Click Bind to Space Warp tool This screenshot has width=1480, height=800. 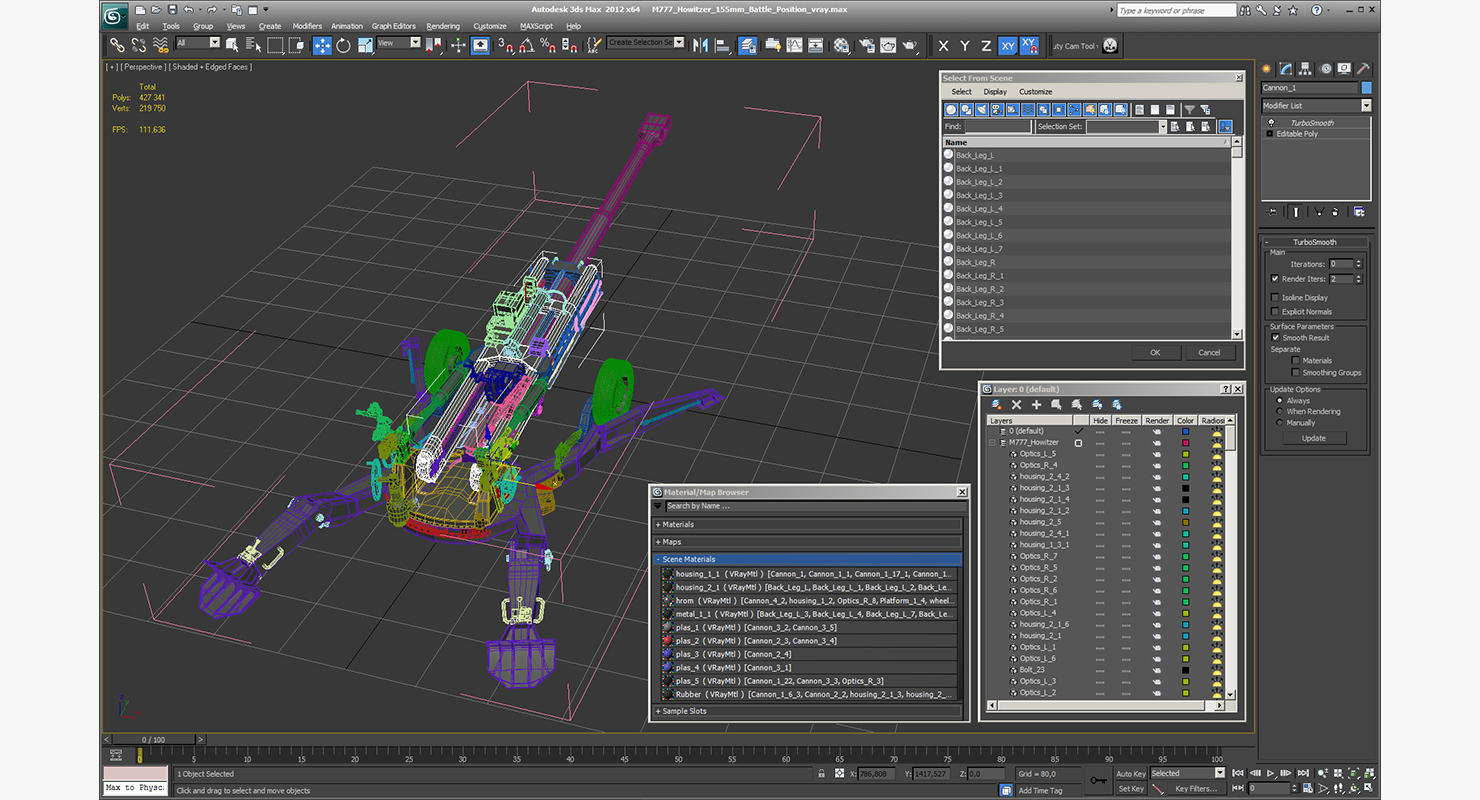[160, 45]
